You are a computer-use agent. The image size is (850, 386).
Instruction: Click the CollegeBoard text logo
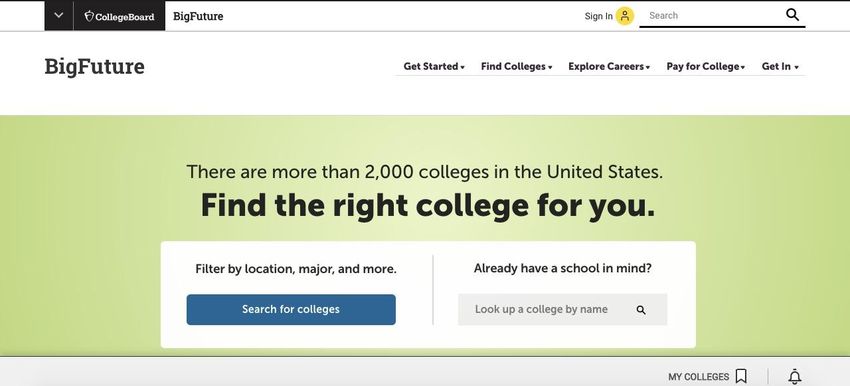coord(125,17)
